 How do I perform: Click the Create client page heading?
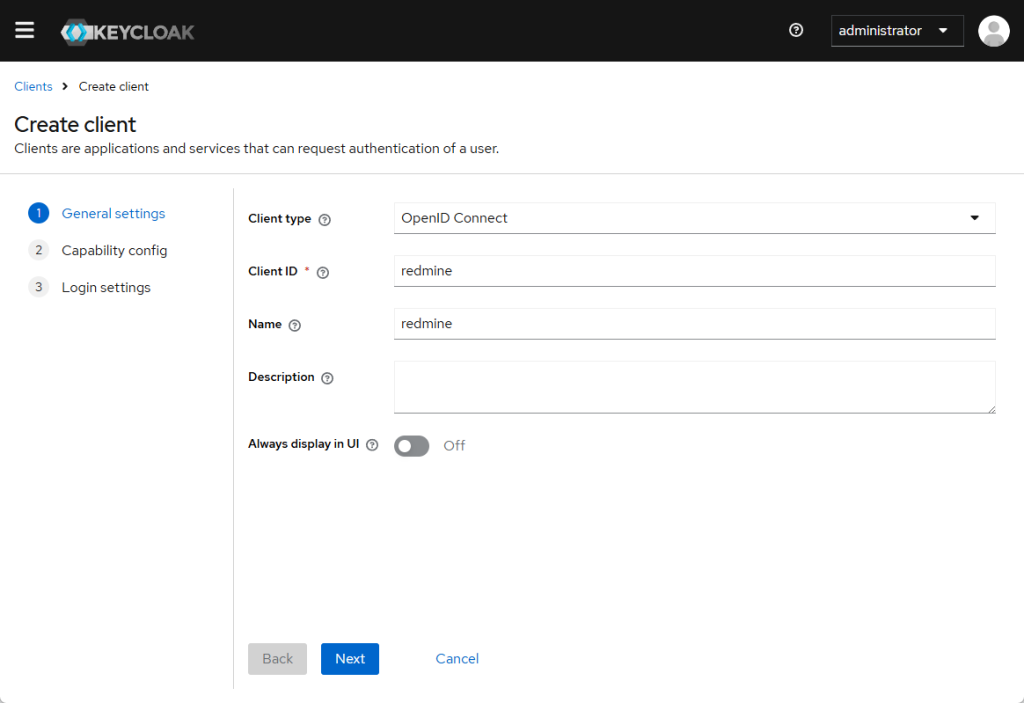(x=75, y=124)
